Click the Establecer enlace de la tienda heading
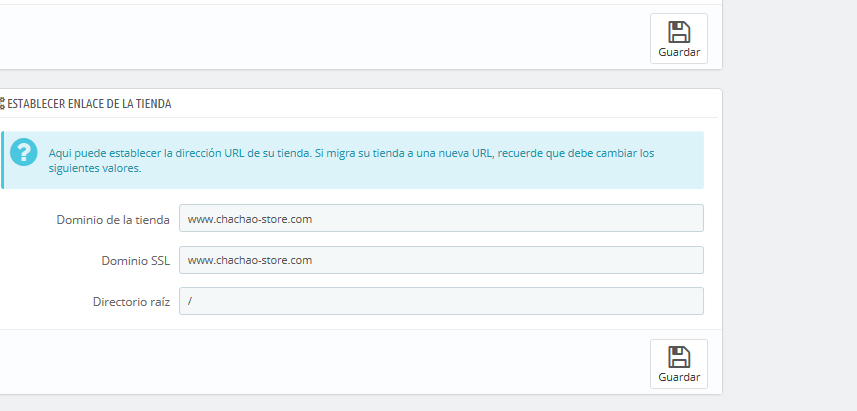The height and width of the screenshot is (411, 857). coord(89,103)
